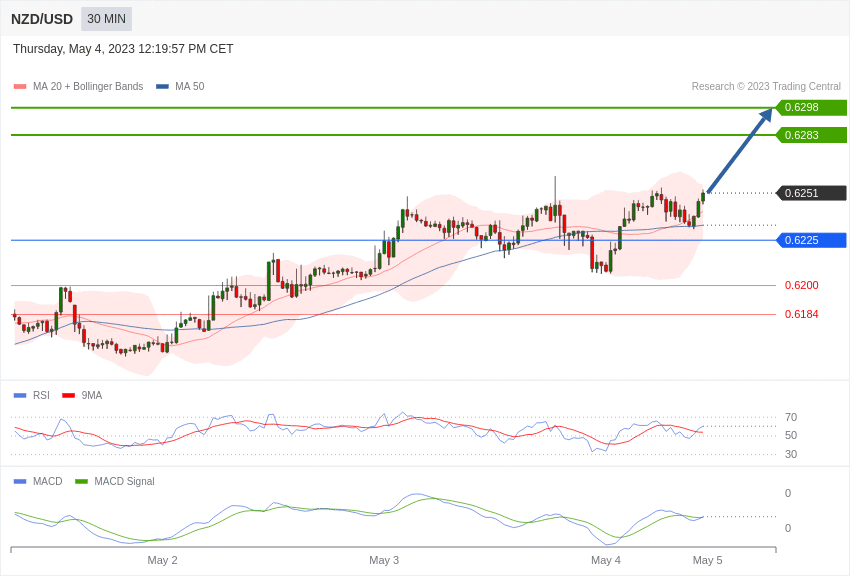Click the pink MA 20 legend swatch
This screenshot has width=850, height=576.
[20, 86]
